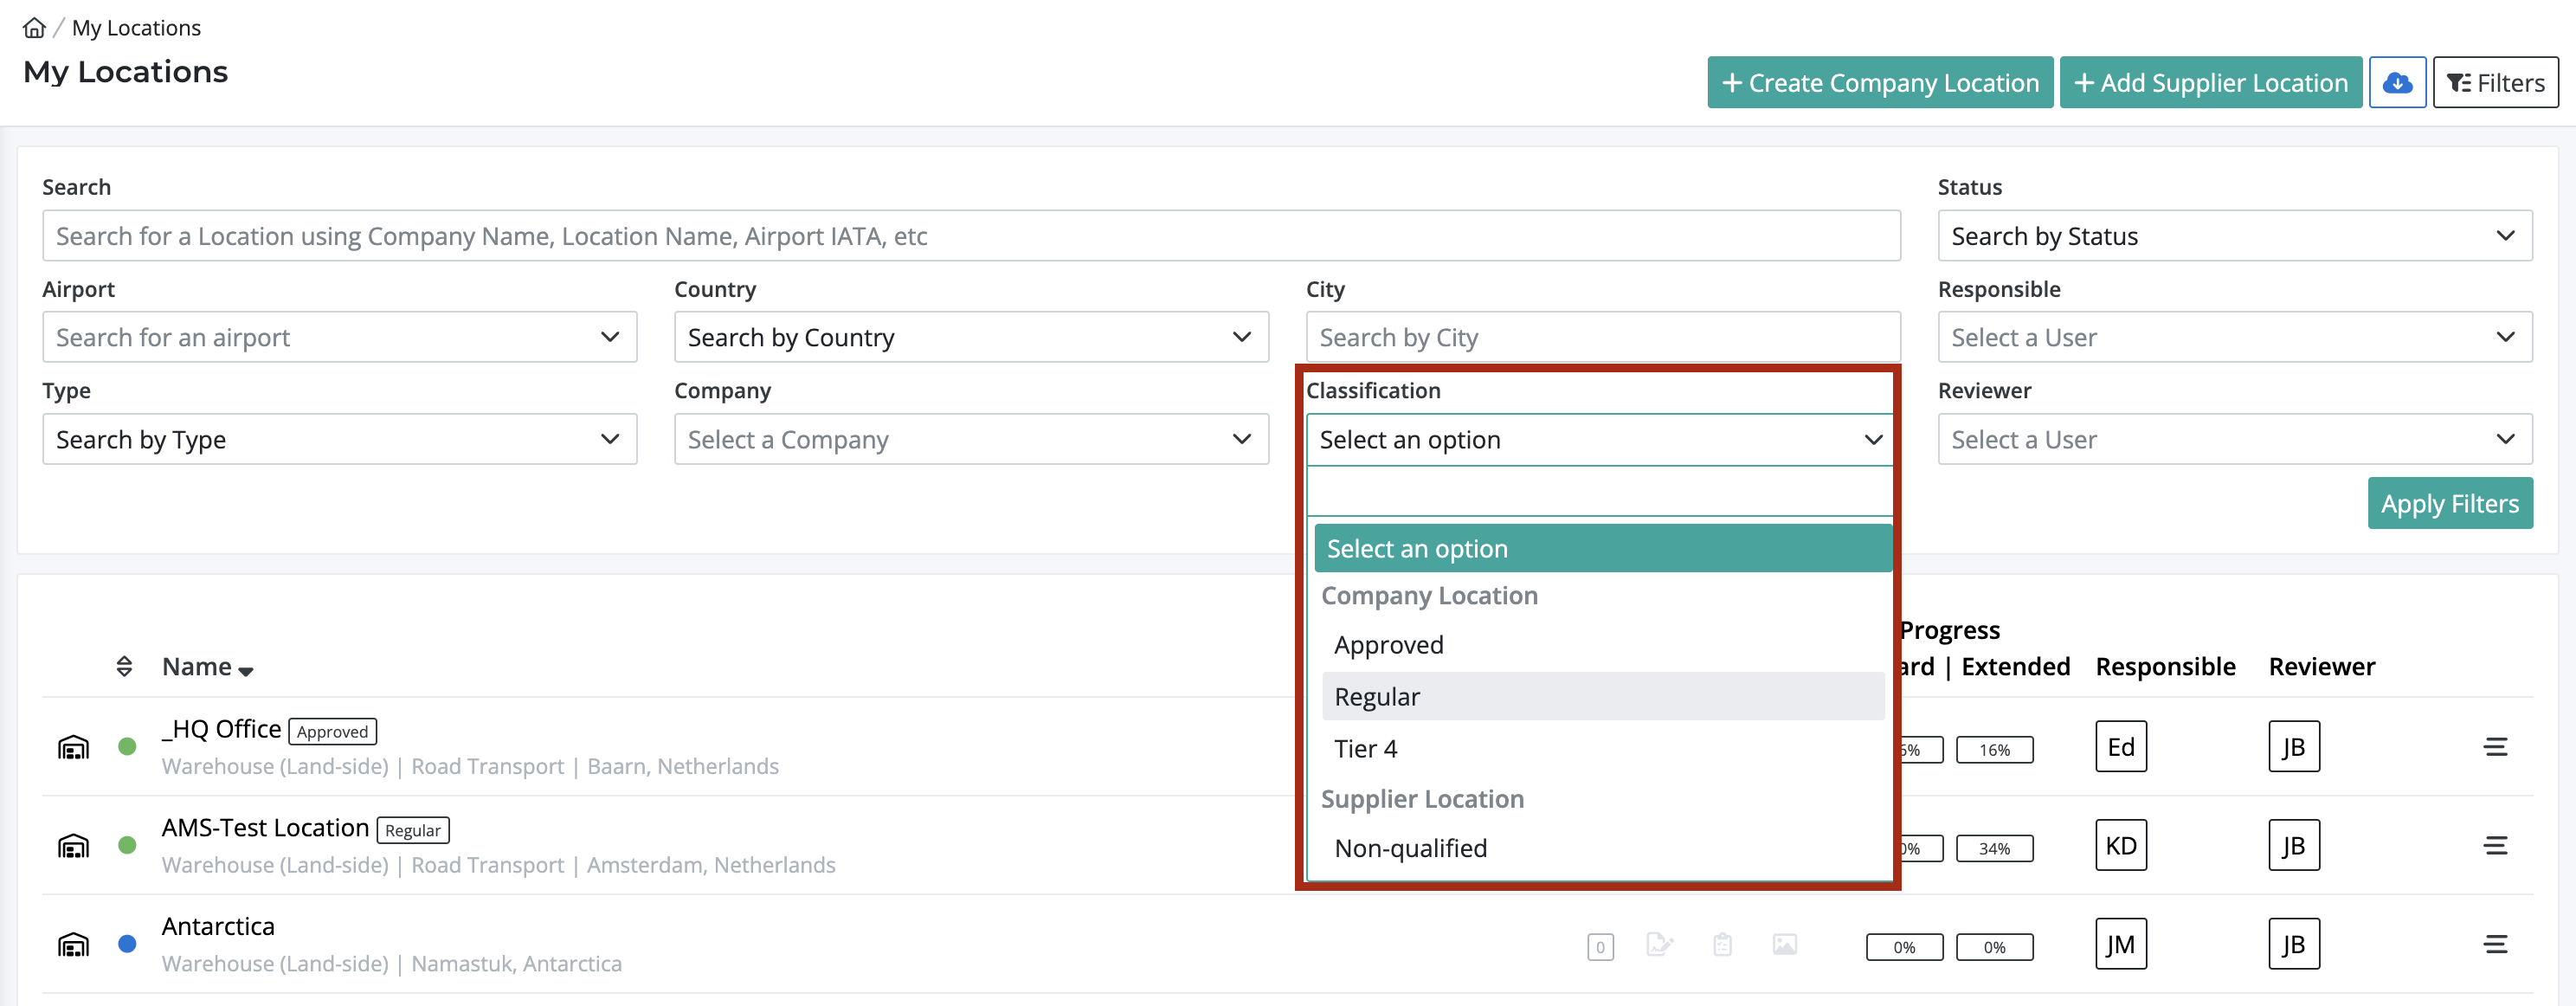Image resolution: width=2576 pixels, height=1006 pixels.
Task: Open the _HQ Office location
Action: [x=221, y=730]
